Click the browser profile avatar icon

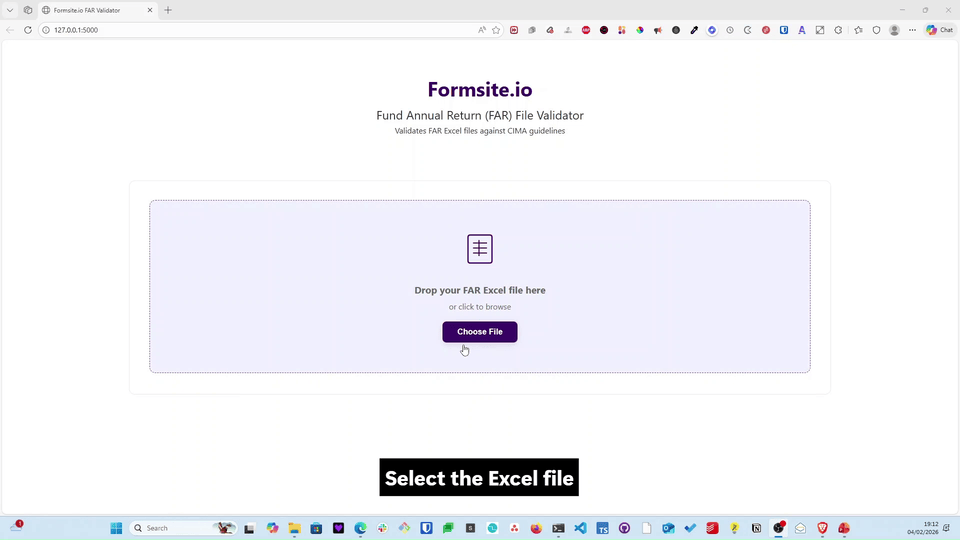click(894, 30)
